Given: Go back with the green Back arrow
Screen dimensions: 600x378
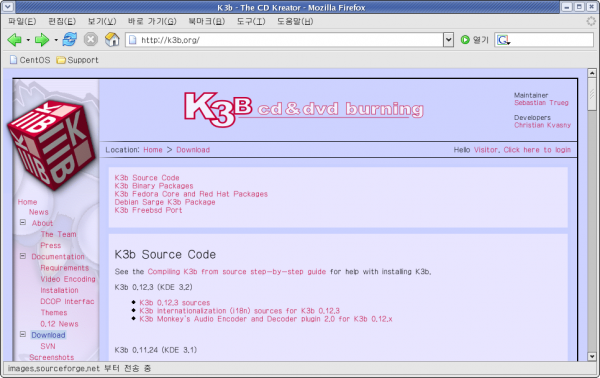Looking at the screenshot, I should coord(15,40).
